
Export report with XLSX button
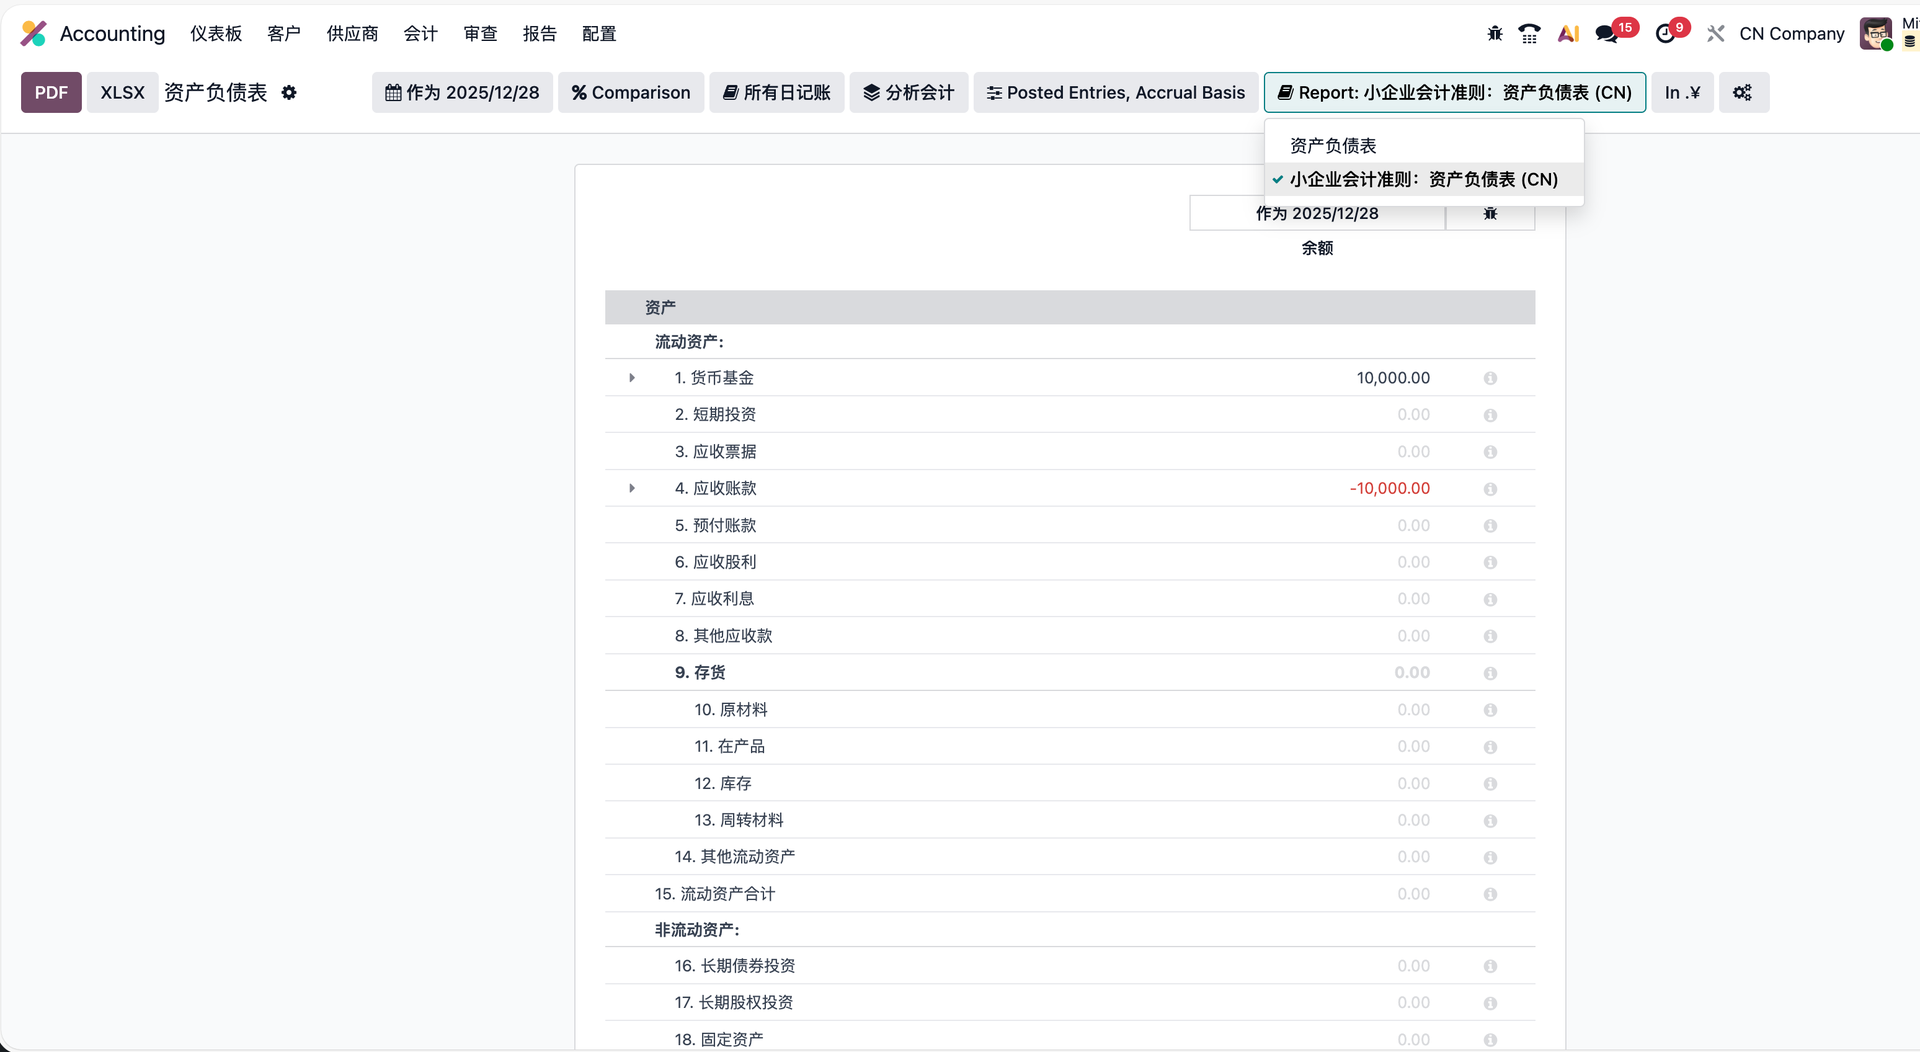122,93
